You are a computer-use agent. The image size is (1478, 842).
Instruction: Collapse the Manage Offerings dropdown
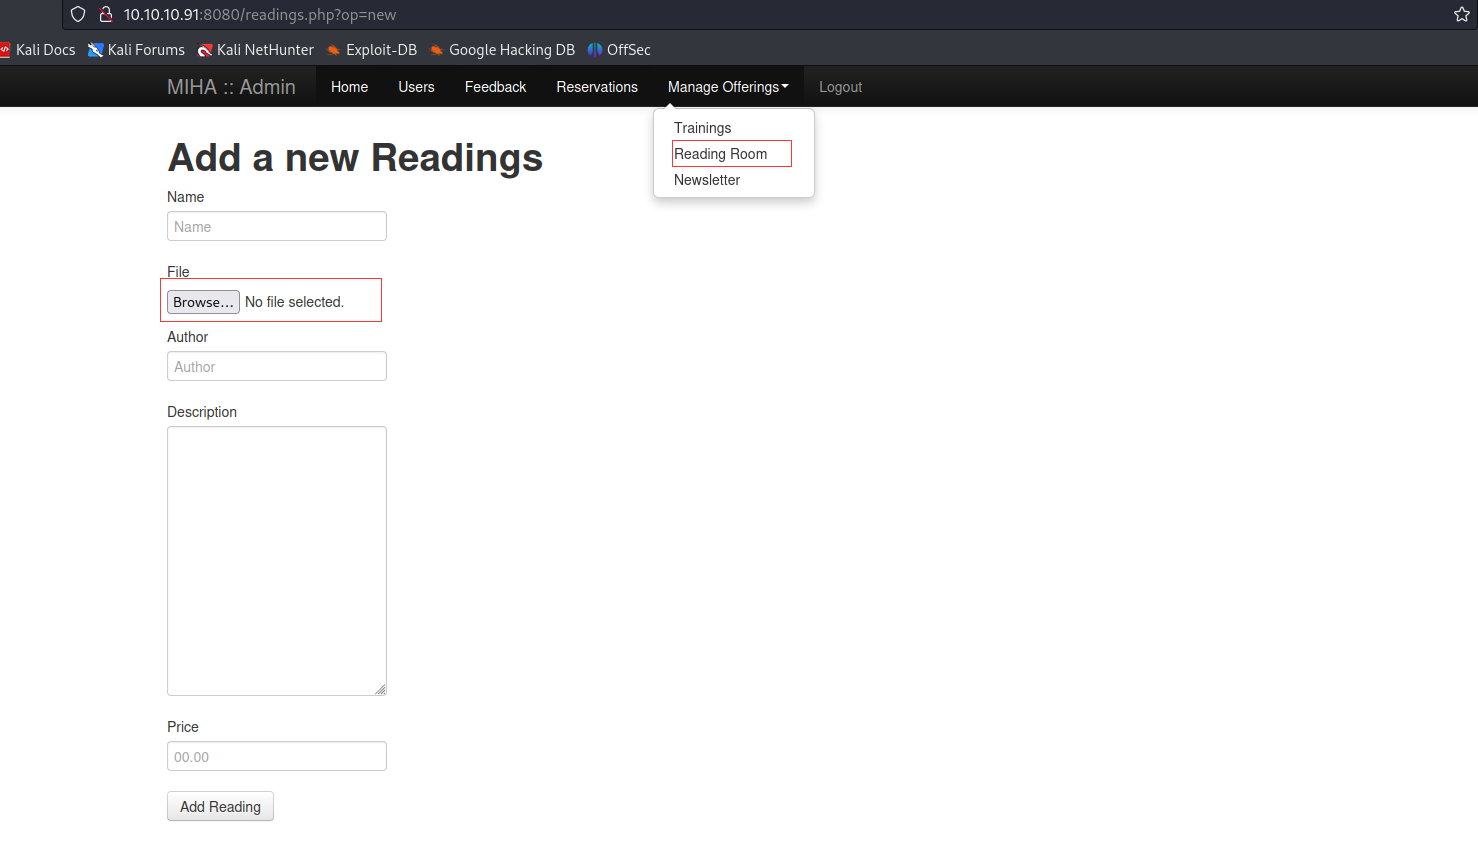(x=728, y=87)
